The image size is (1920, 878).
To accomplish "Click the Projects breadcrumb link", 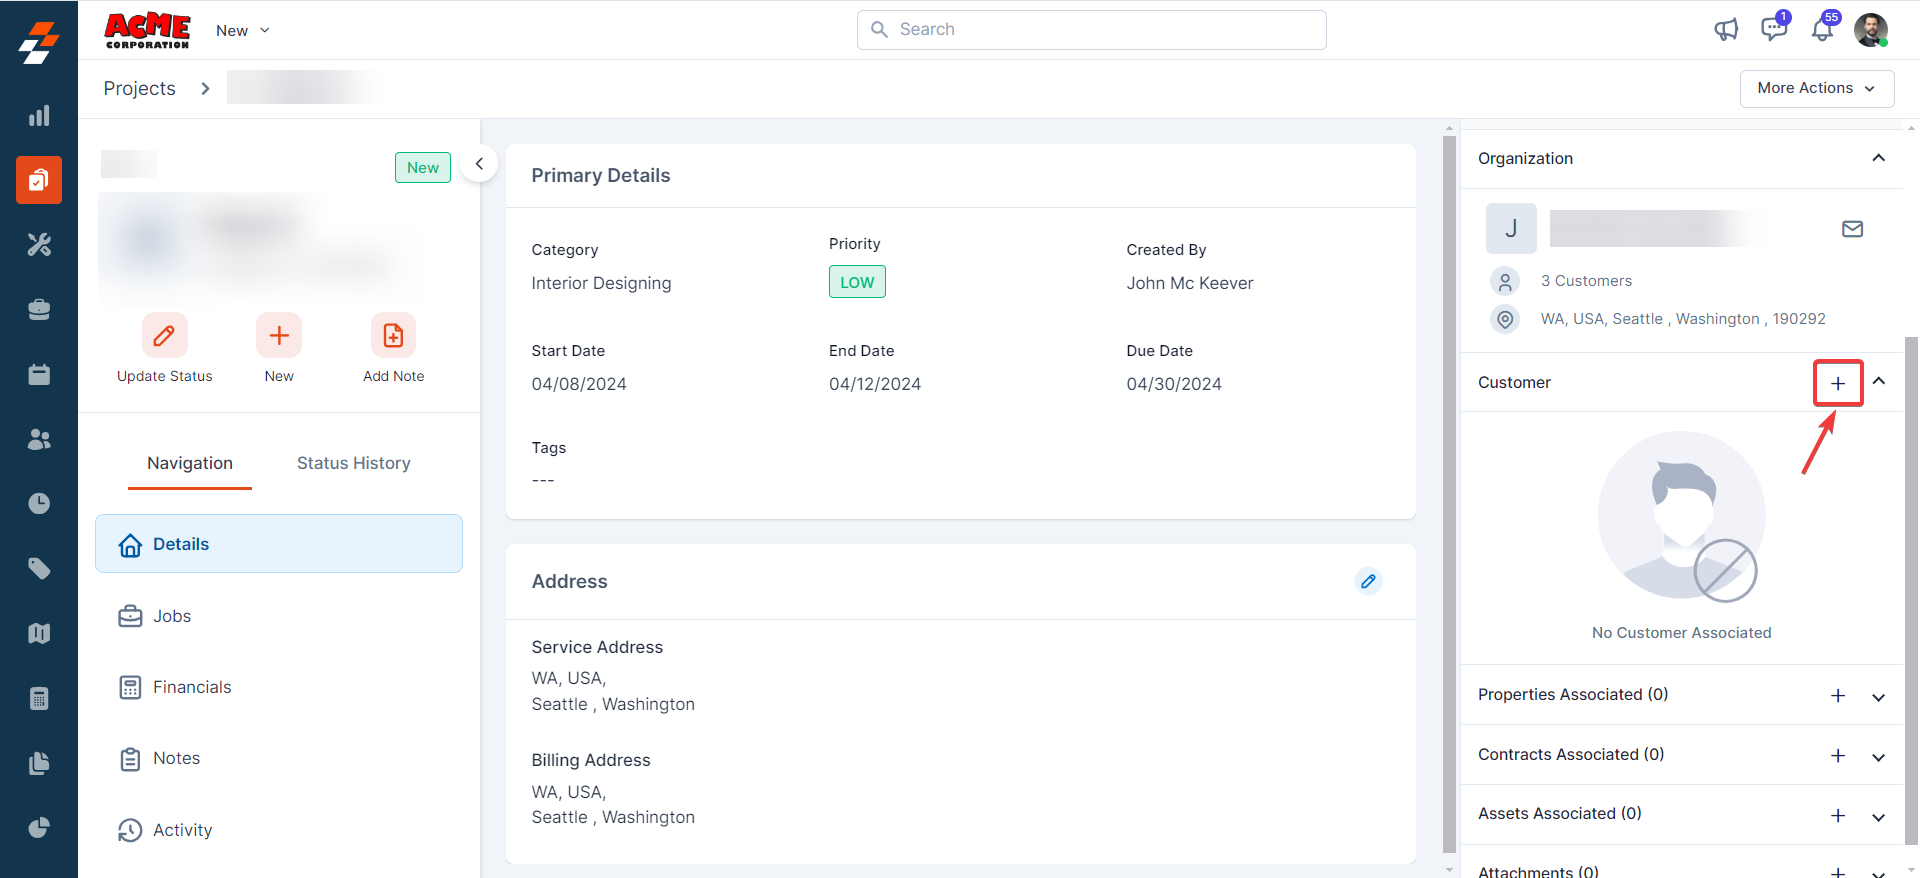I will 140,88.
